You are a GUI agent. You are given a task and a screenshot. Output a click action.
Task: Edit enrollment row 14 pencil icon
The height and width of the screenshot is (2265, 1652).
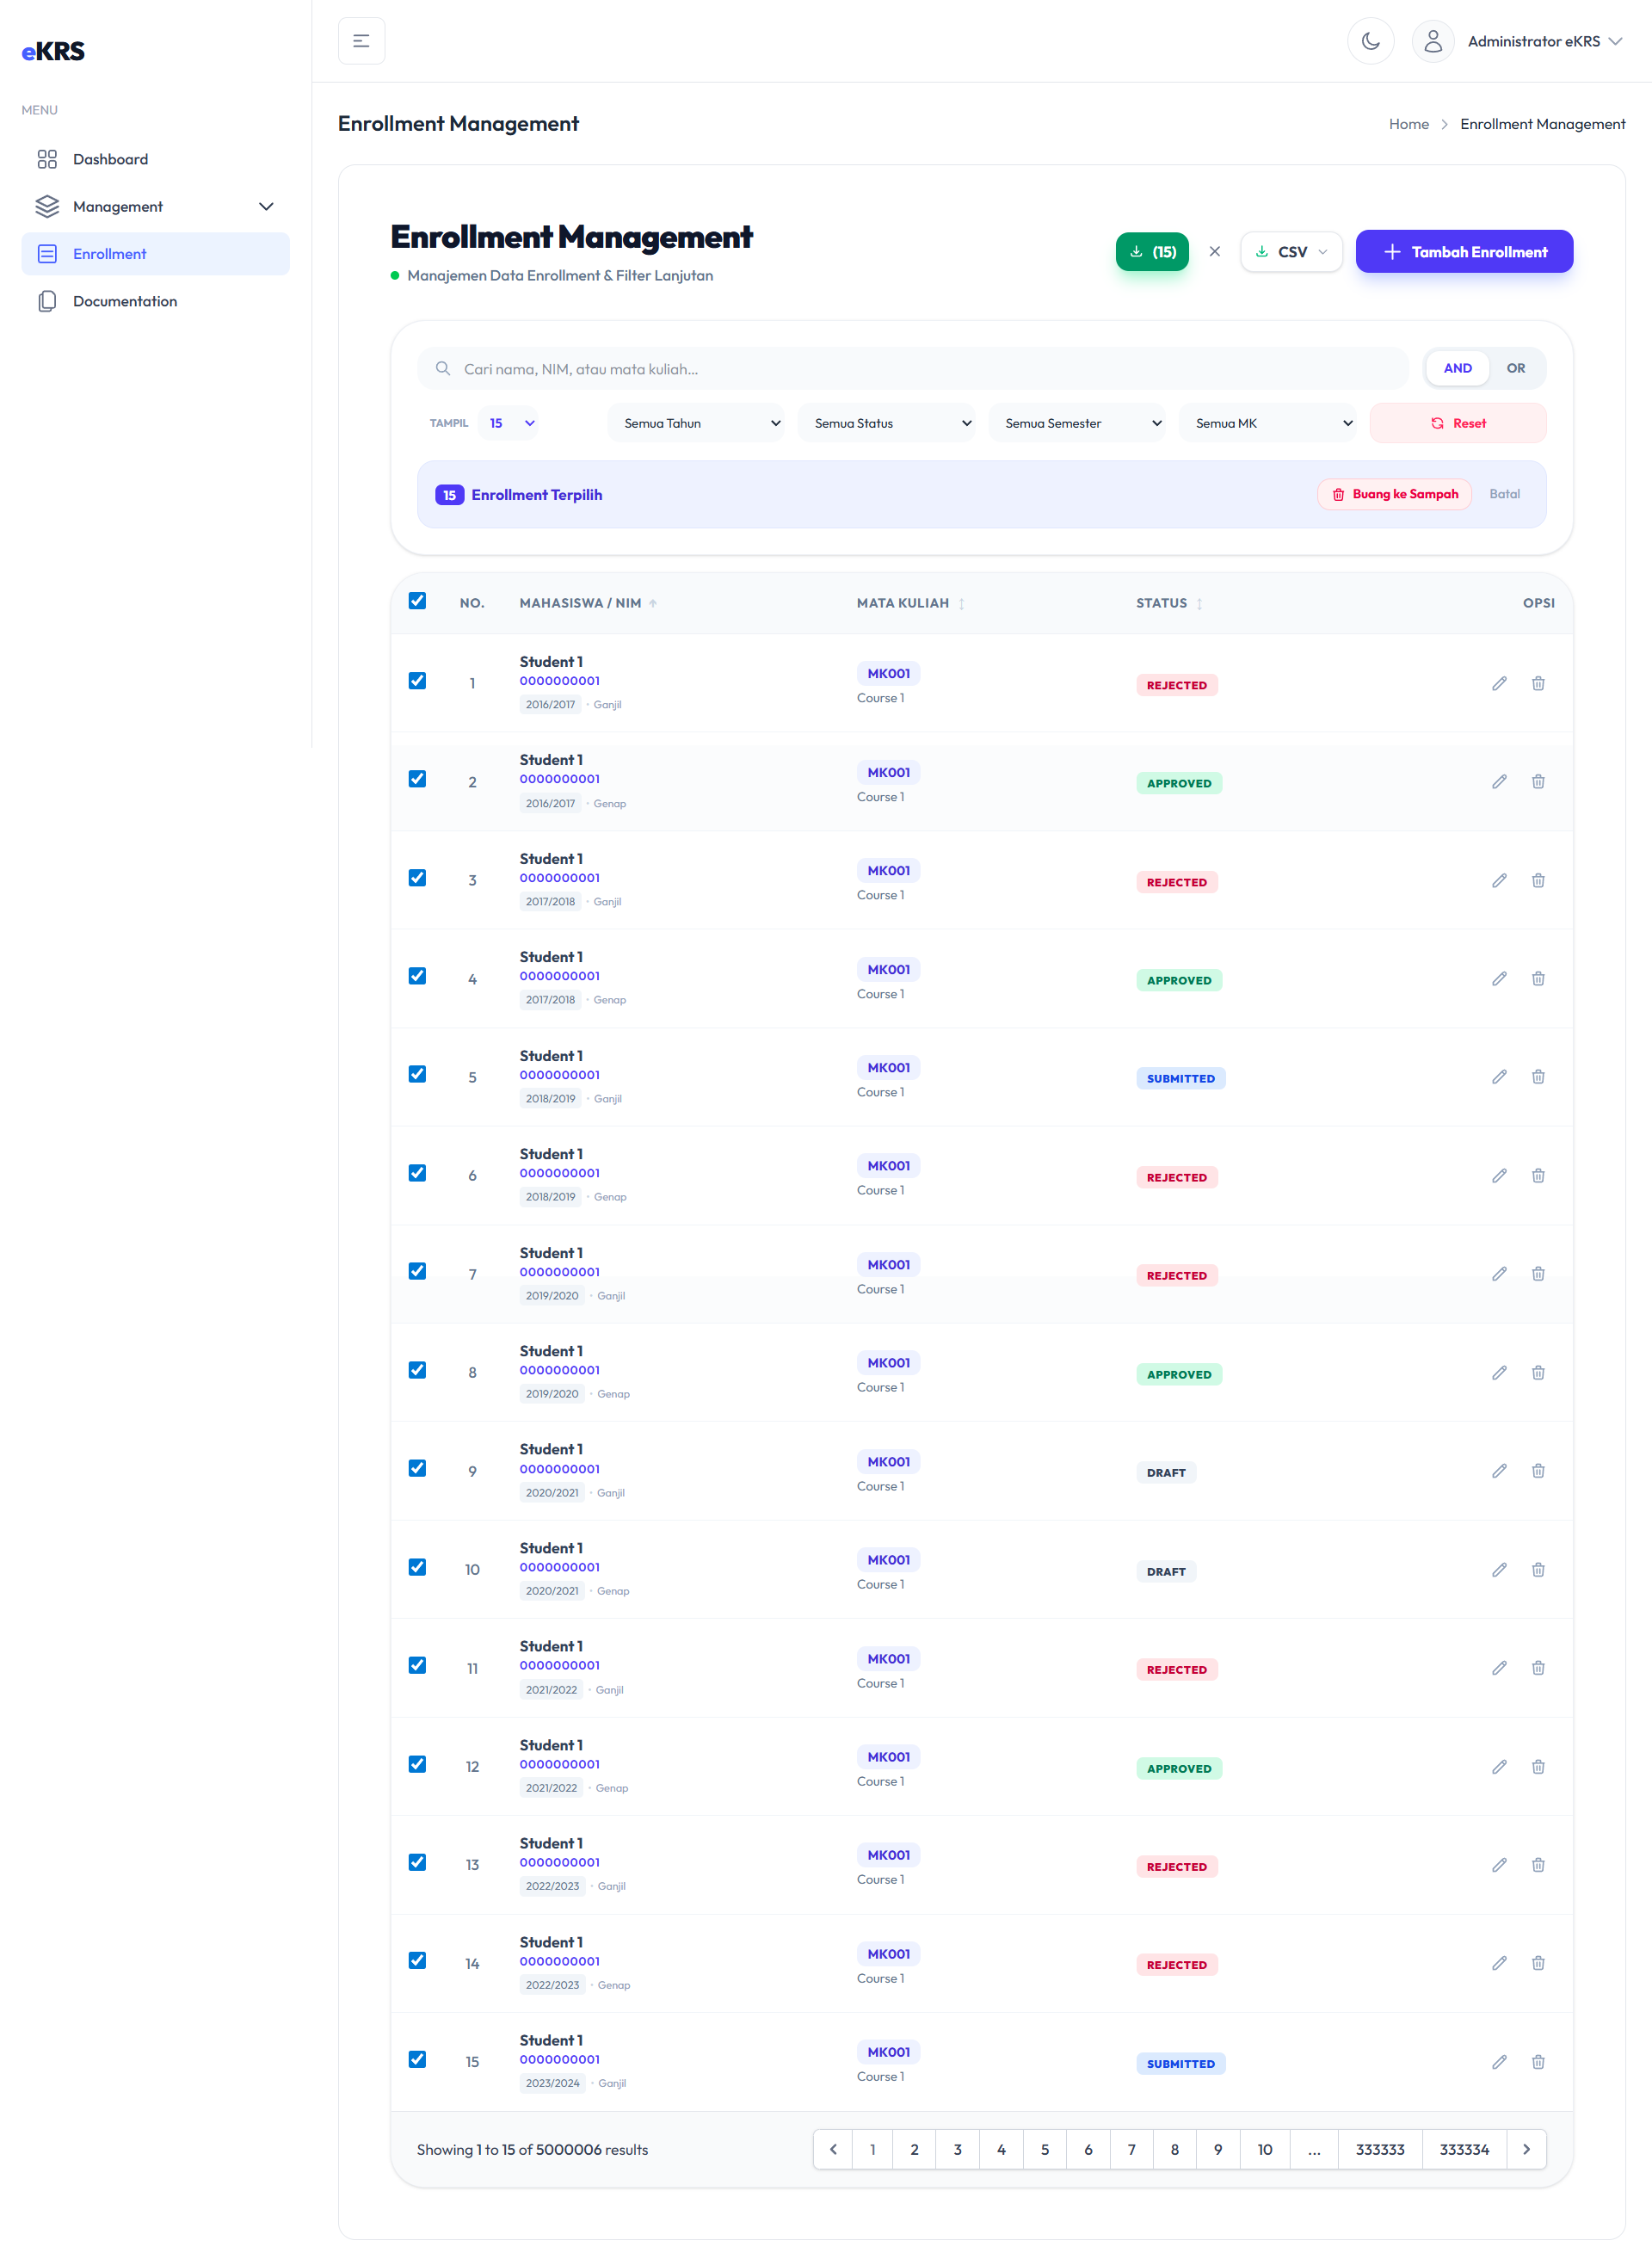click(1498, 1962)
